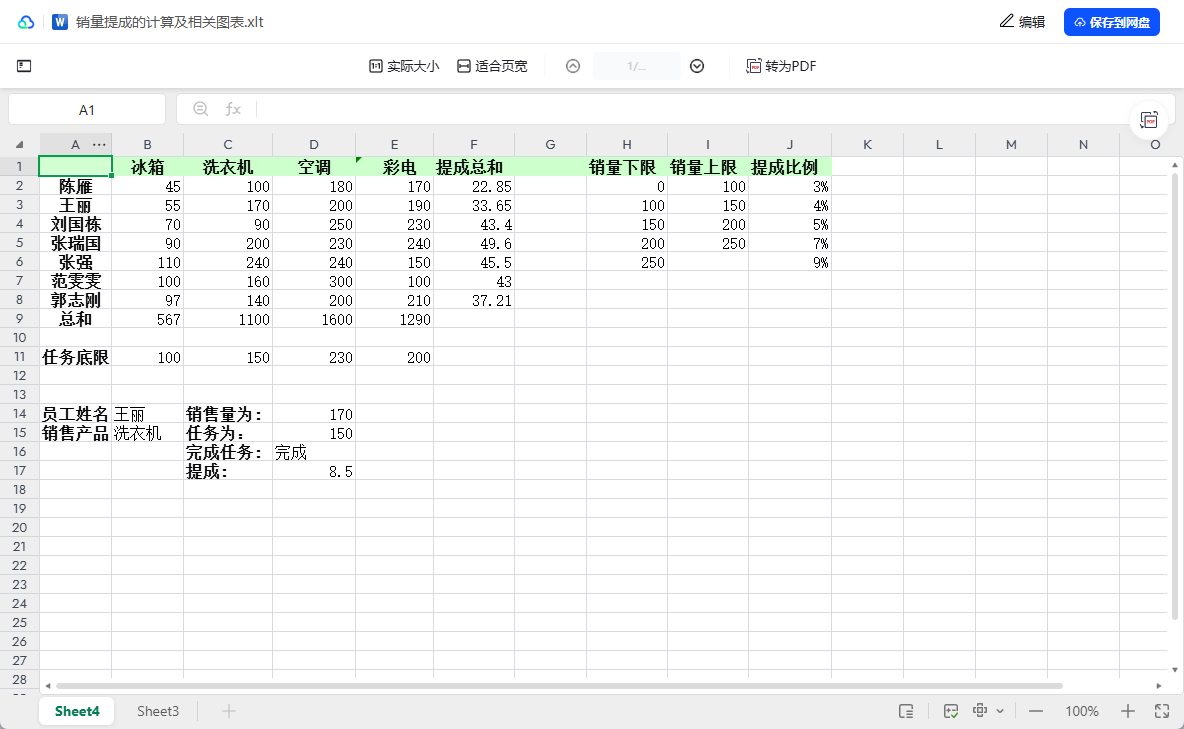The image size is (1184, 729).
Task: Switch to the Sheet3 tab
Action: tap(157, 710)
